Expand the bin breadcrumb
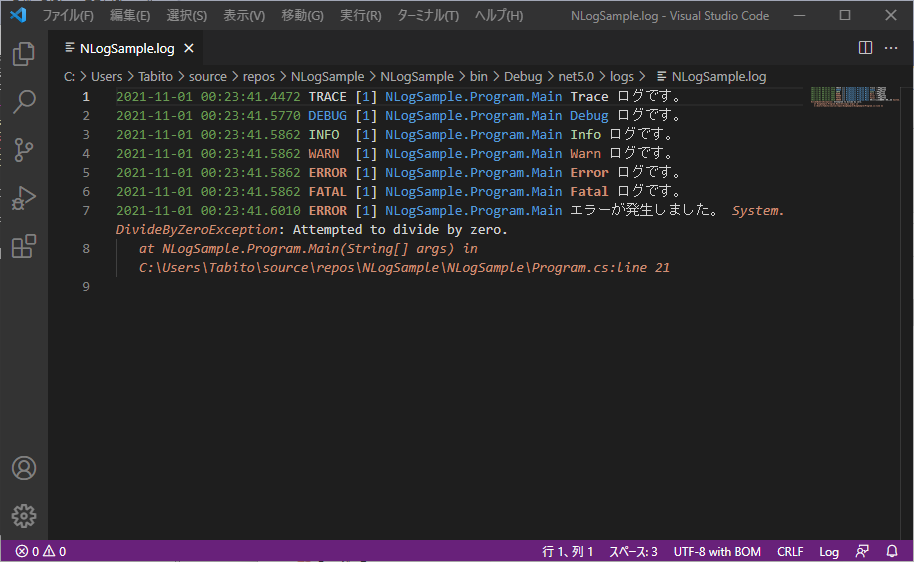The width and height of the screenshot is (914, 562). 479,76
